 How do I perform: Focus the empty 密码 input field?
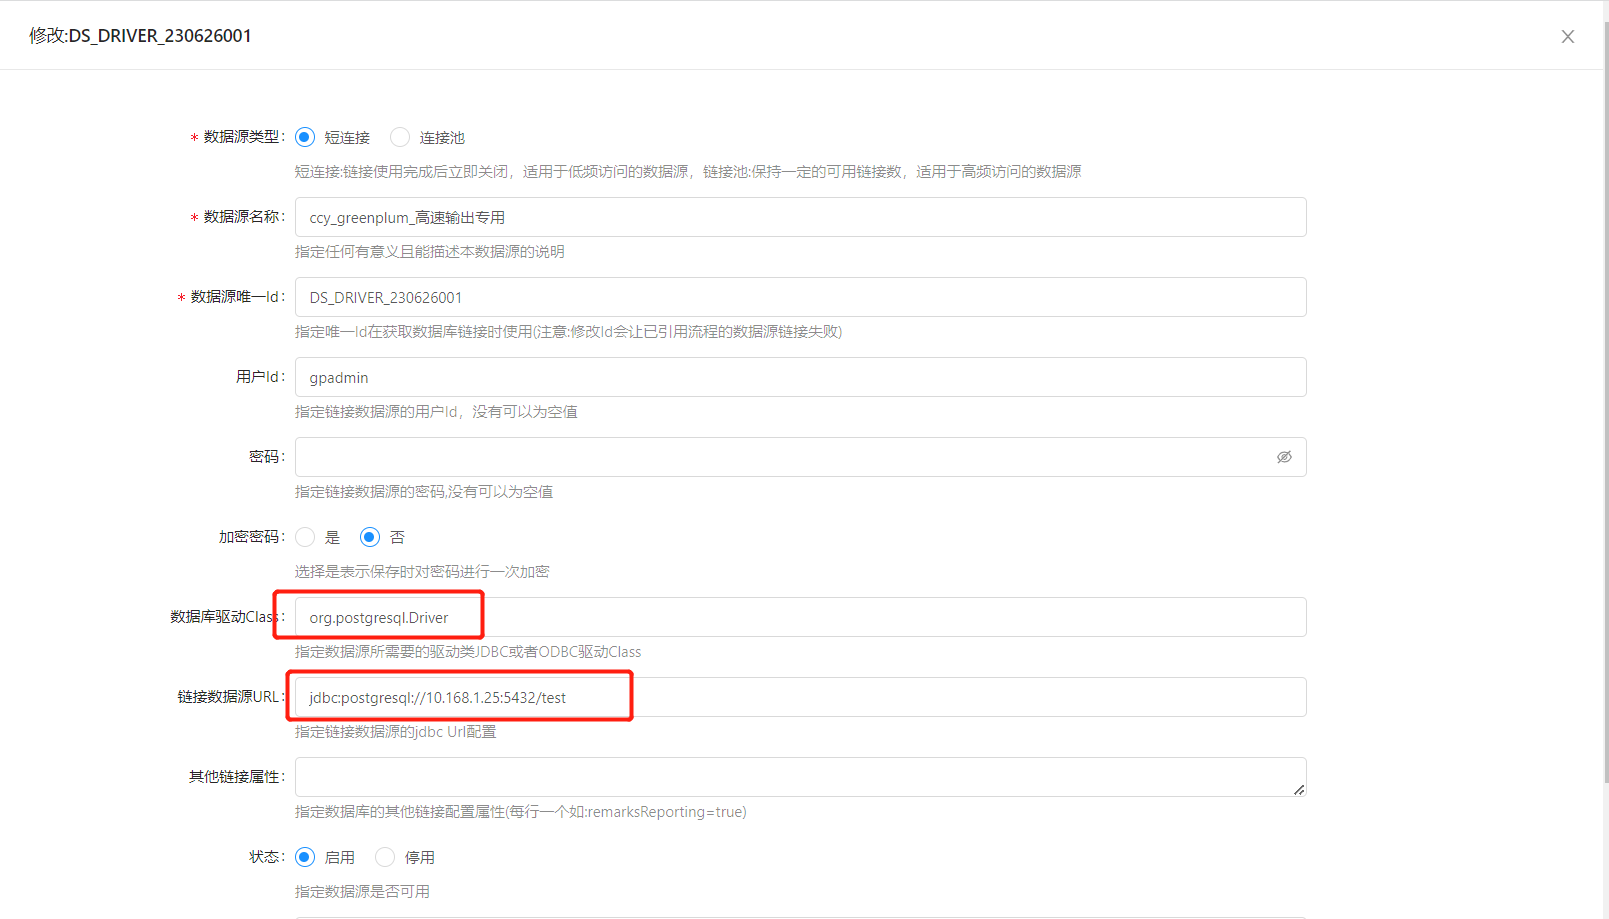pyautogui.click(x=780, y=457)
